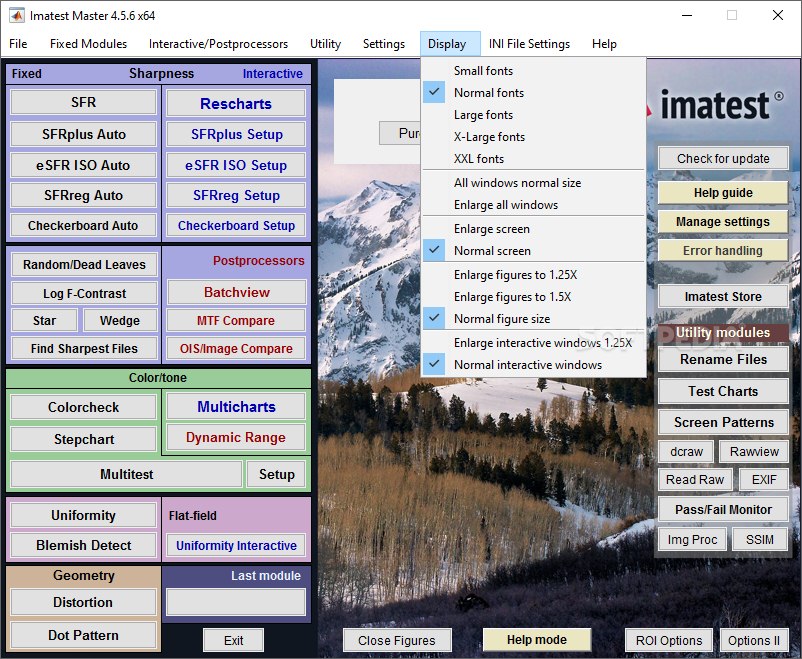Choose XXL fonts option
Image resolution: width=802 pixels, height=659 pixels.
(533, 159)
